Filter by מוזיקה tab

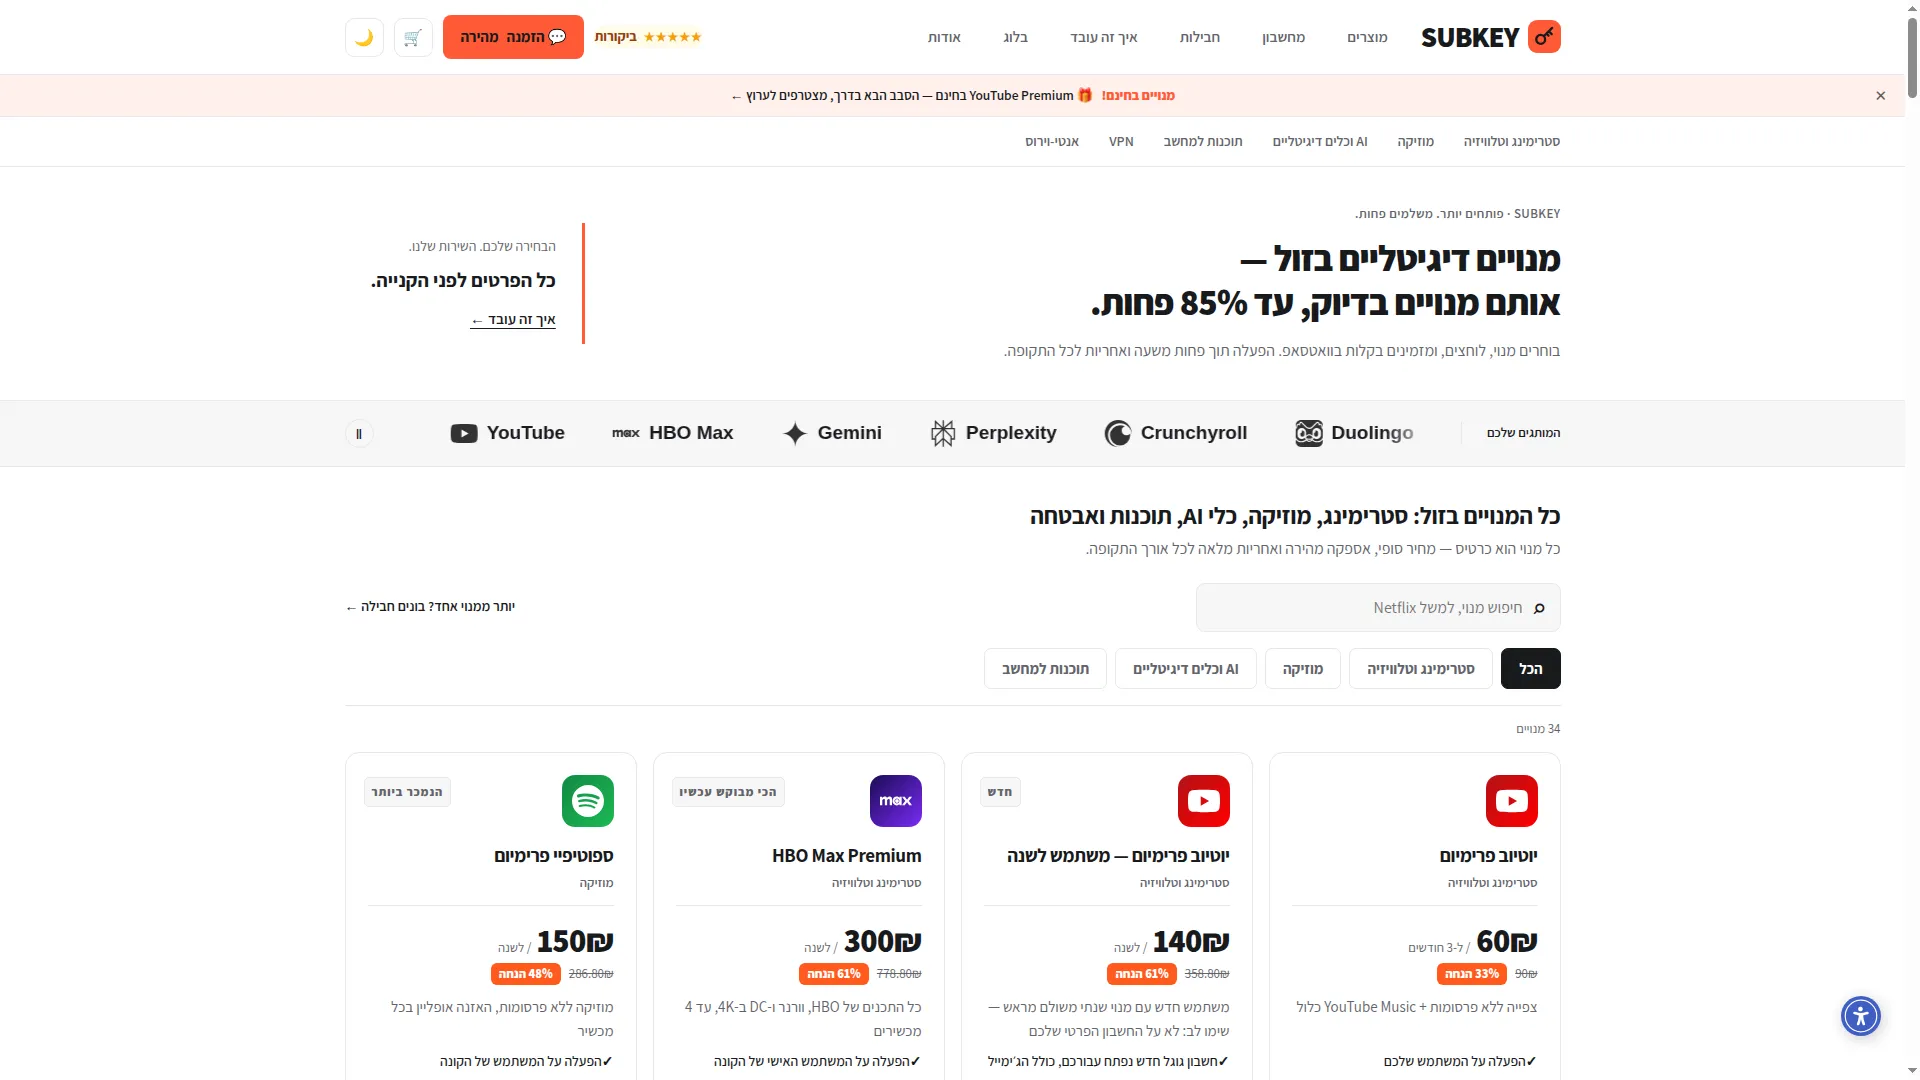coord(1303,669)
